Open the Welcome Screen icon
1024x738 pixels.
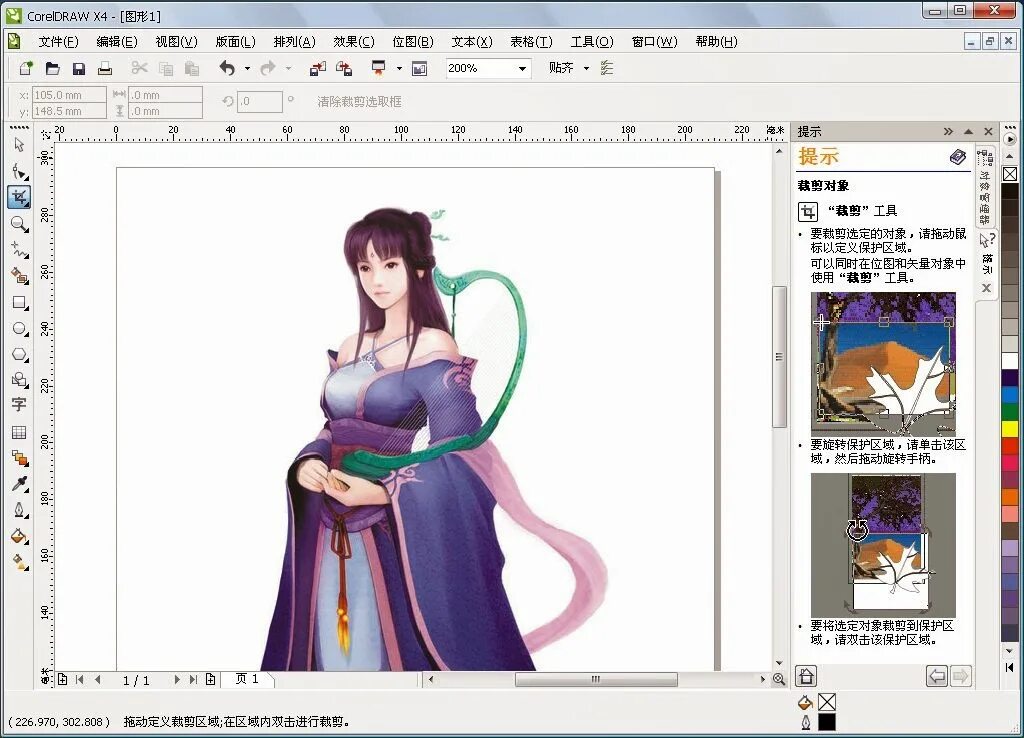[x=419, y=68]
